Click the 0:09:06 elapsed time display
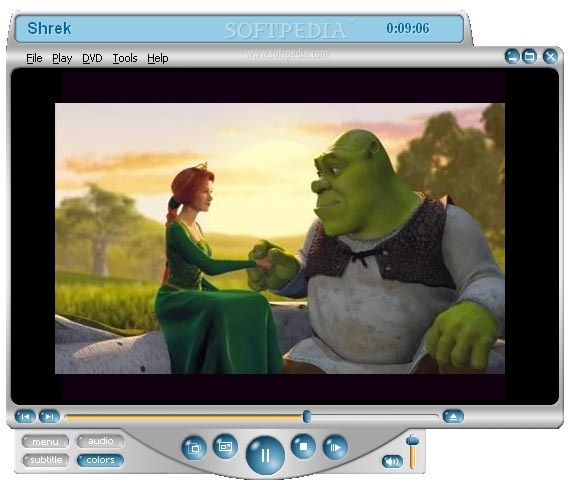Viewport: 576px width, 483px height. point(407,28)
